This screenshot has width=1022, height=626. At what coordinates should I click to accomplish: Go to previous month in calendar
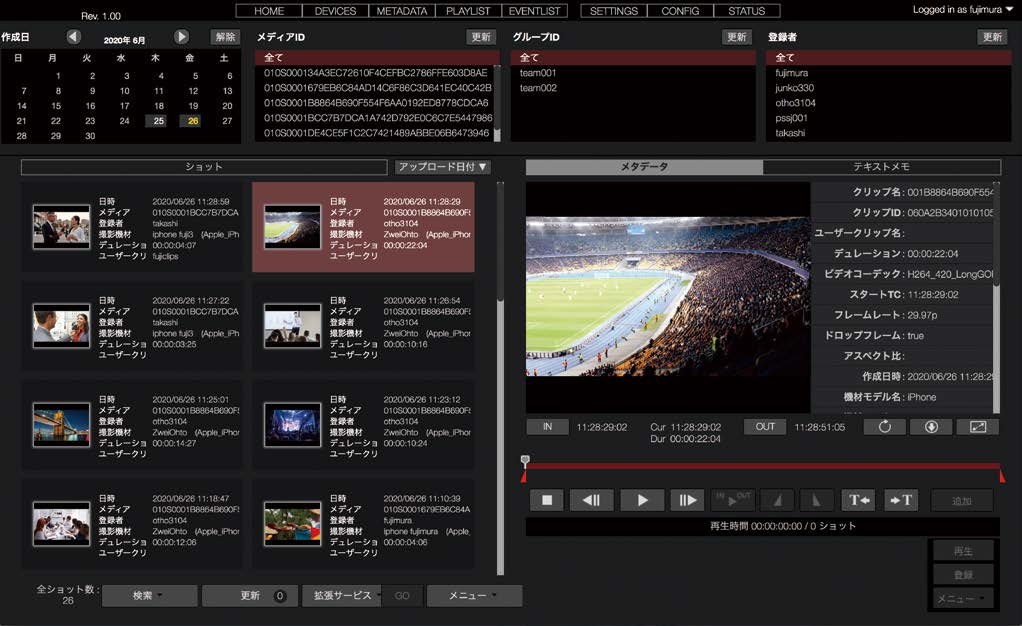click(x=74, y=37)
